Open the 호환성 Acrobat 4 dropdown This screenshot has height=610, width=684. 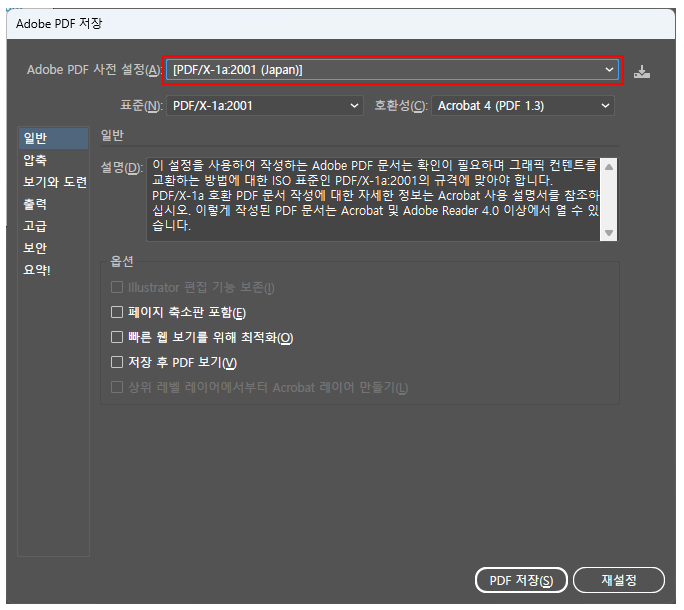point(523,105)
